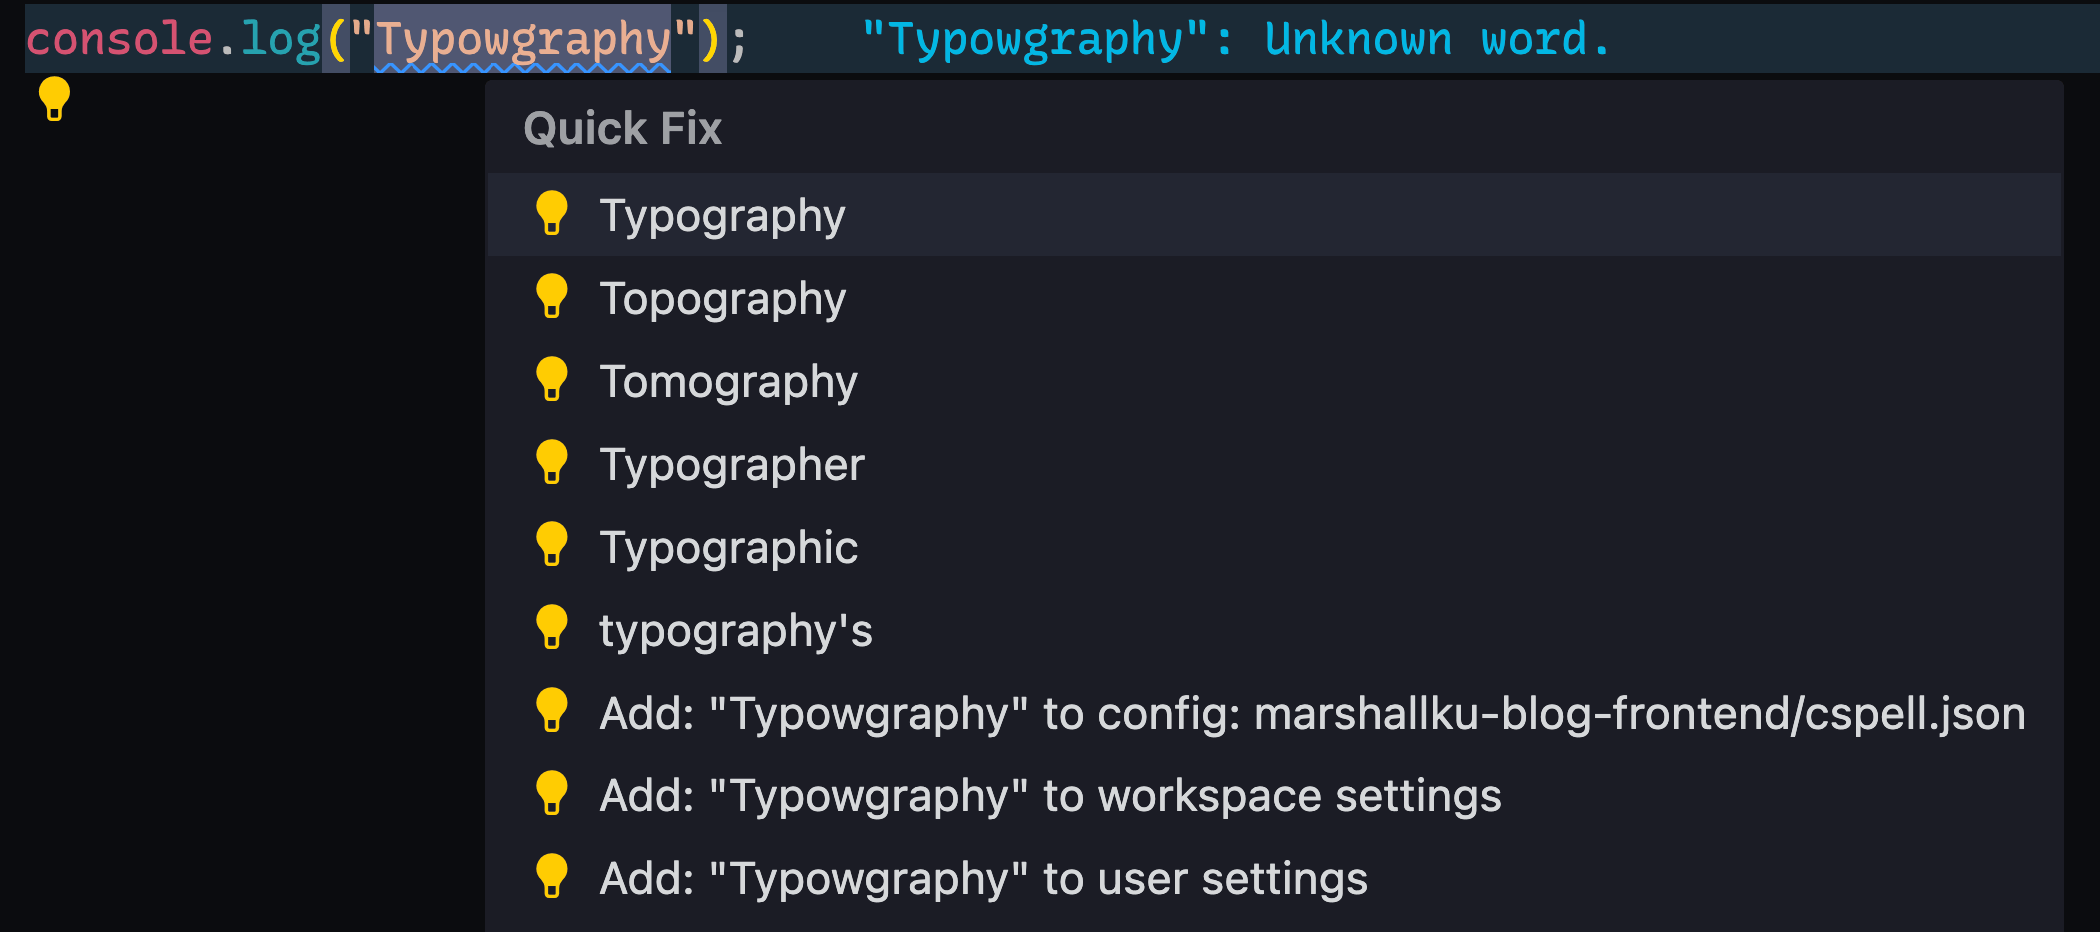Click the lightbulb icon next to typography's

[x=552, y=629]
